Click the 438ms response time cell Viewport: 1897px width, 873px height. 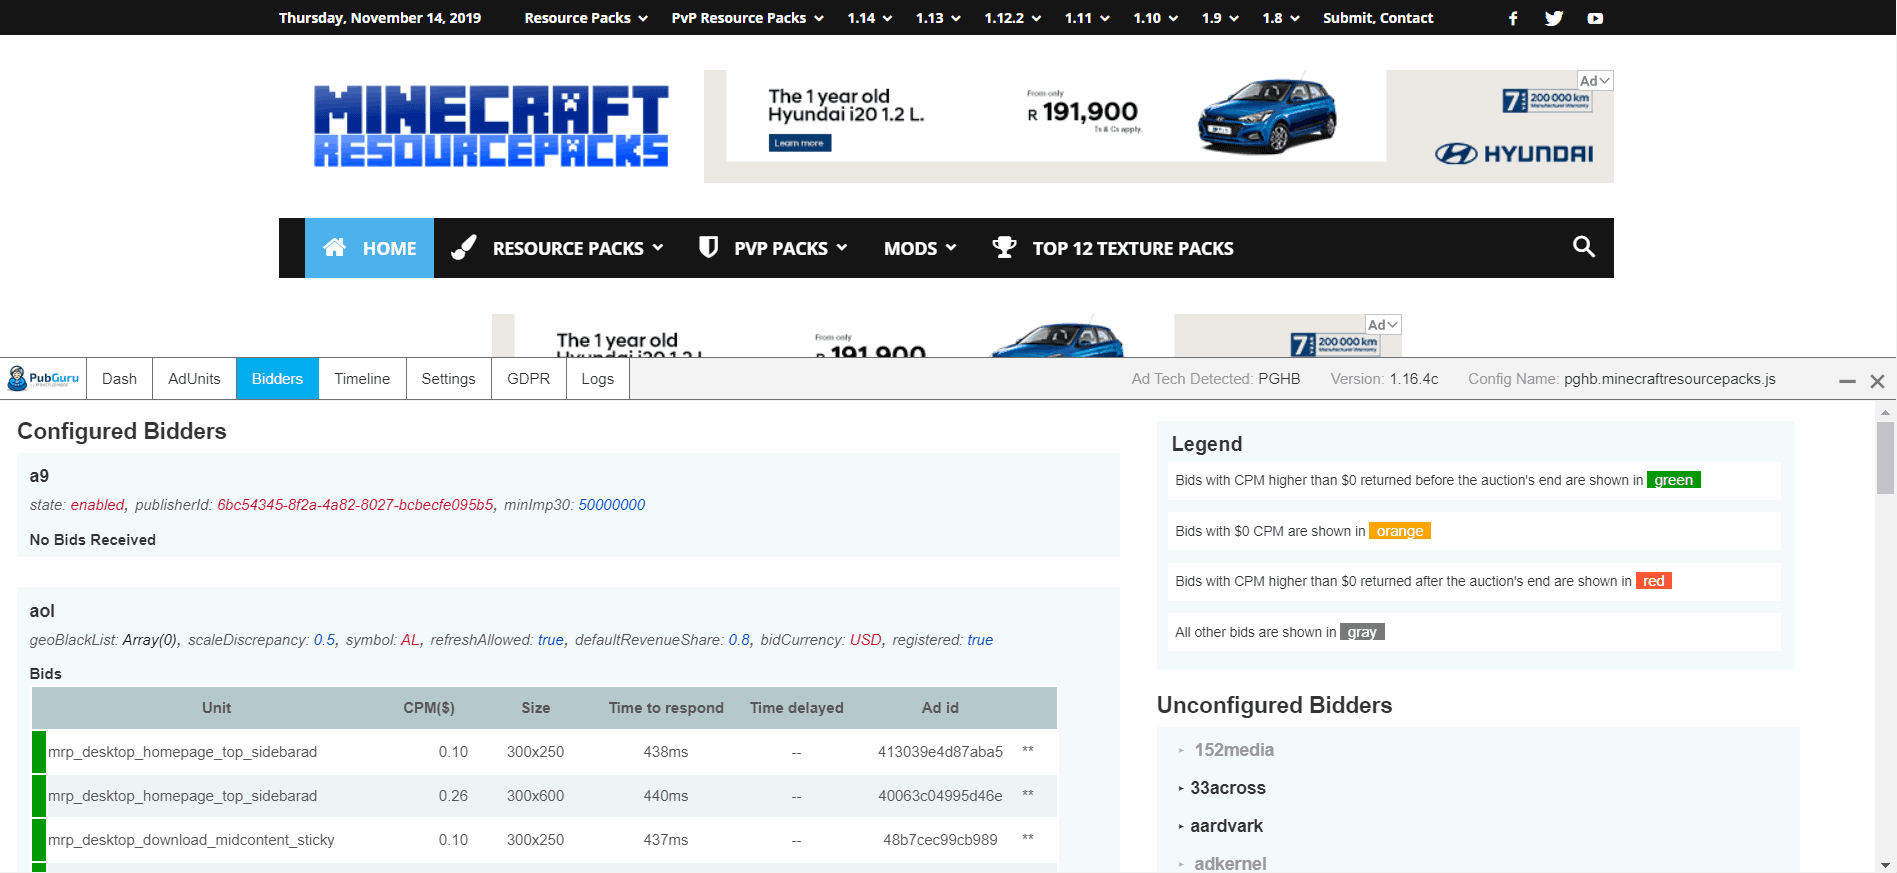(666, 752)
